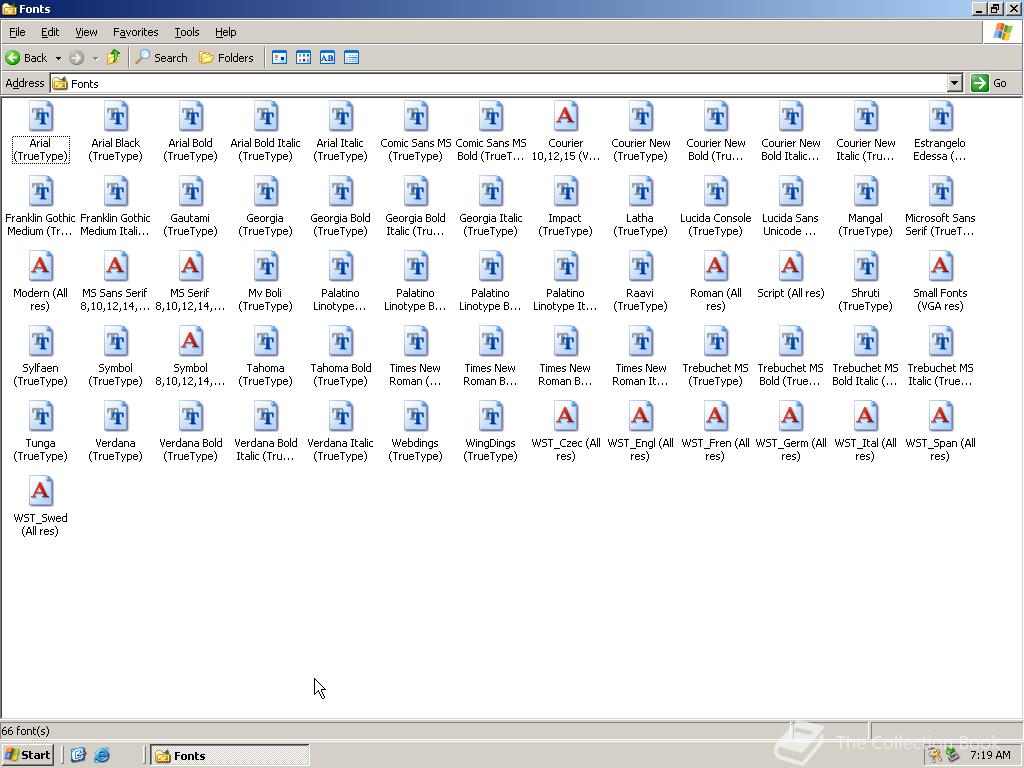Select the Trebuchet MS (TrueType) icon

pos(716,342)
